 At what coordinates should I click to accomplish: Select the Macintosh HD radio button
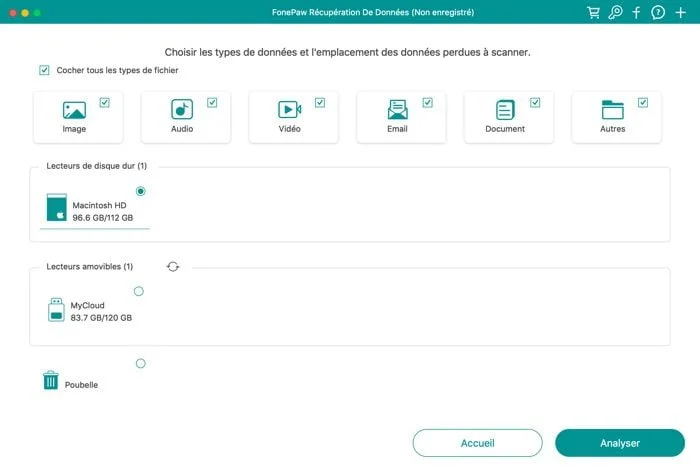[141, 191]
